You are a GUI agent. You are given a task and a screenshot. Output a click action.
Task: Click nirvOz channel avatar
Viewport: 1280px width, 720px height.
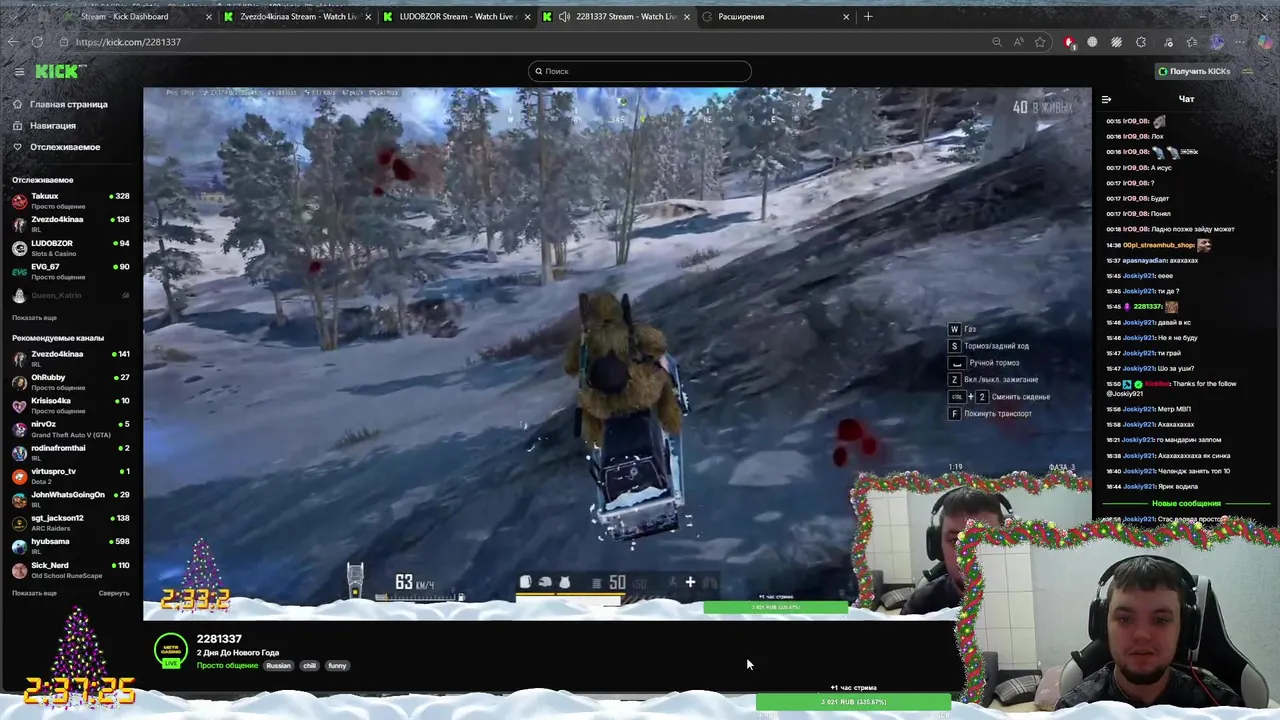click(x=19, y=428)
